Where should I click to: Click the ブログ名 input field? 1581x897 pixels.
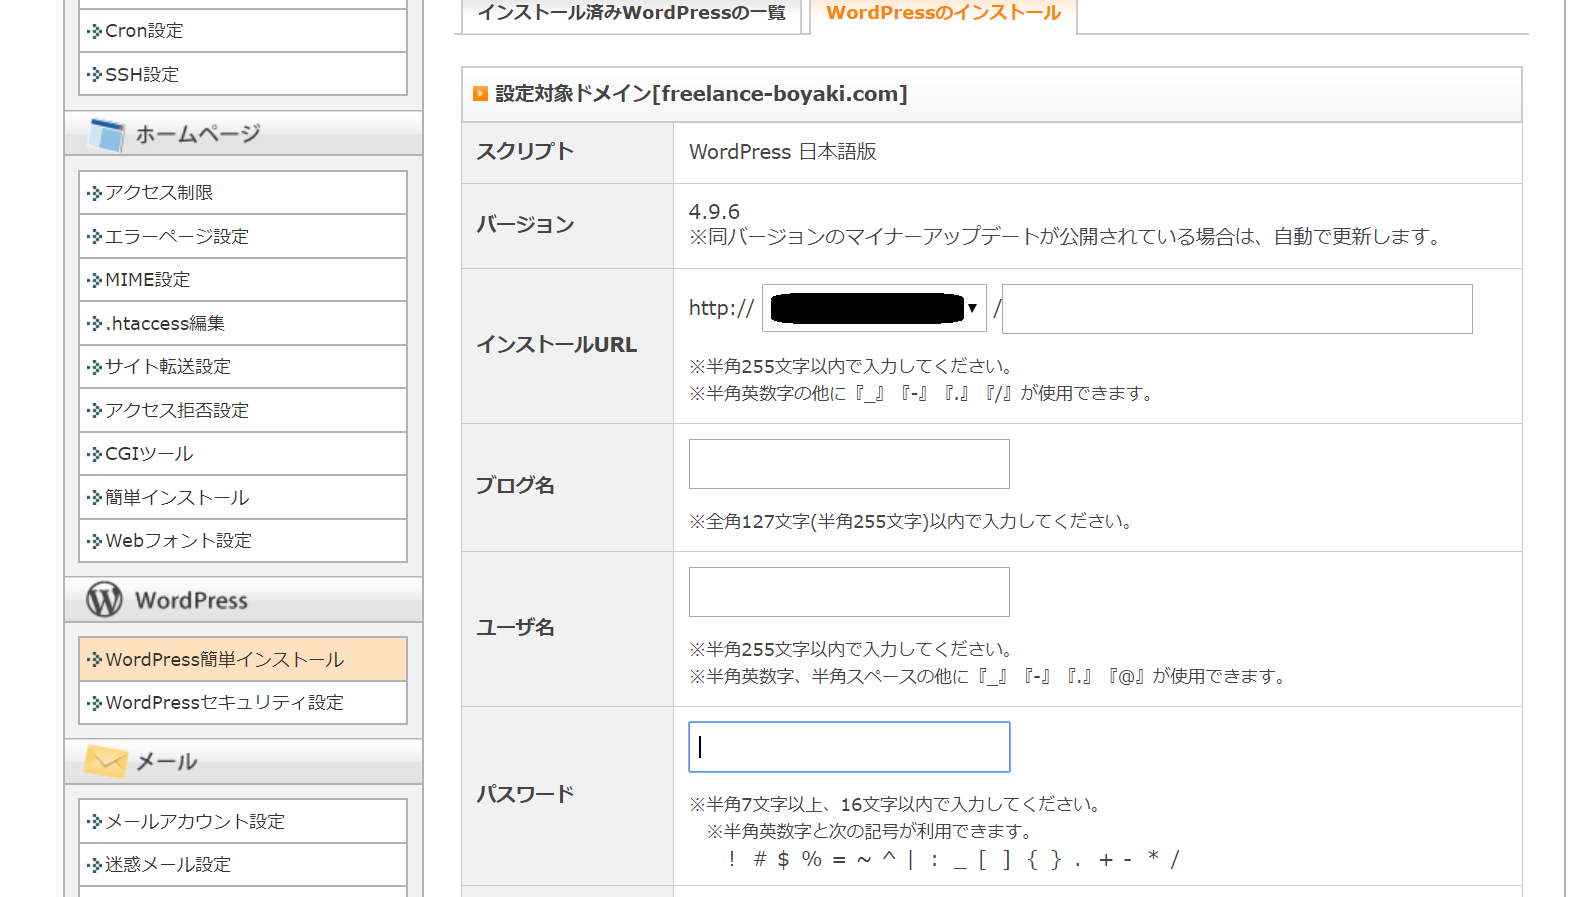(x=849, y=464)
